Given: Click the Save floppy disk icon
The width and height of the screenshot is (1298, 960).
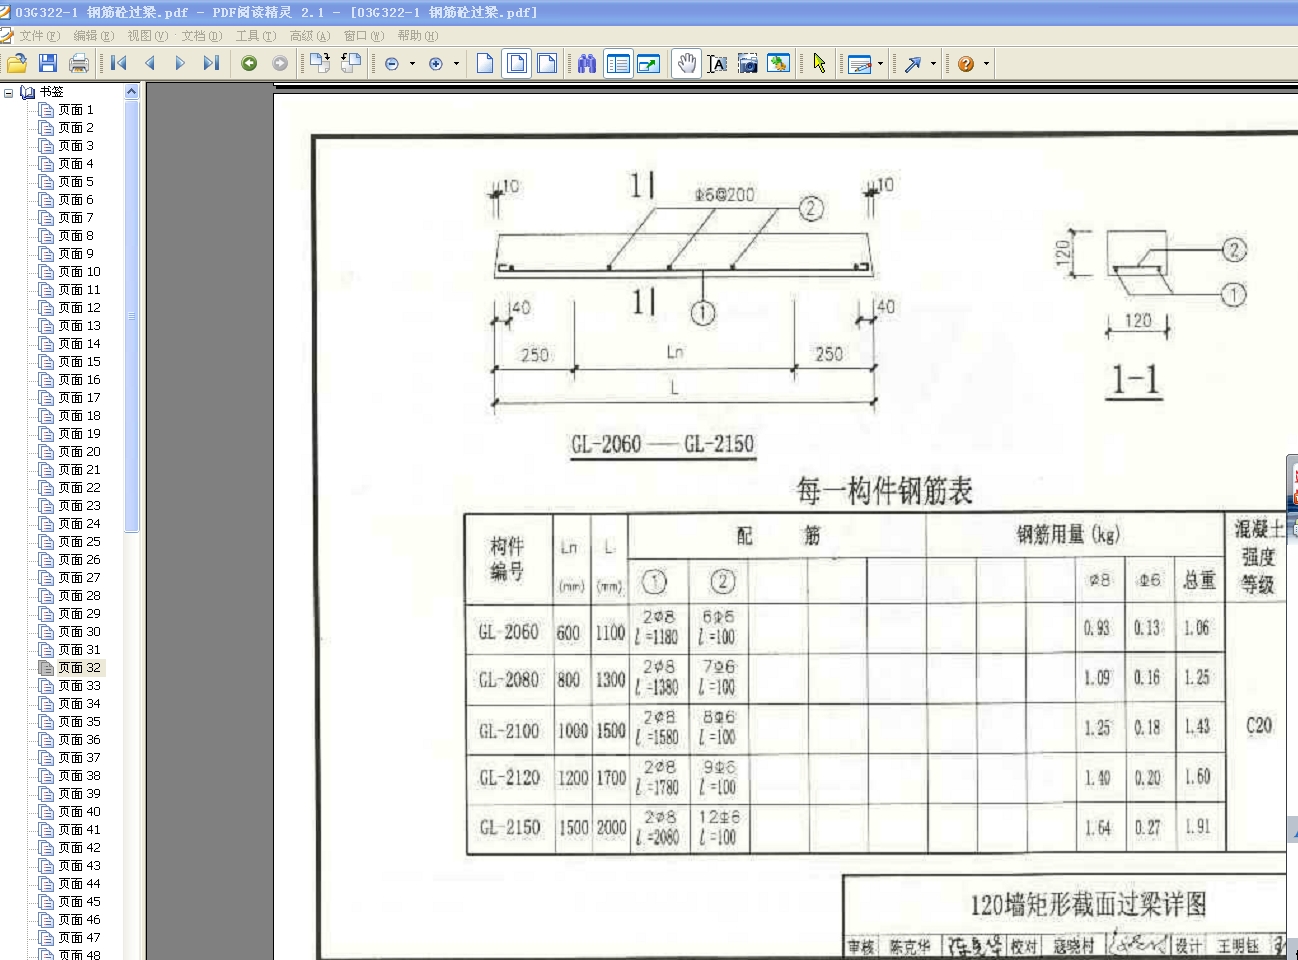Looking at the screenshot, I should pyautogui.click(x=47, y=64).
